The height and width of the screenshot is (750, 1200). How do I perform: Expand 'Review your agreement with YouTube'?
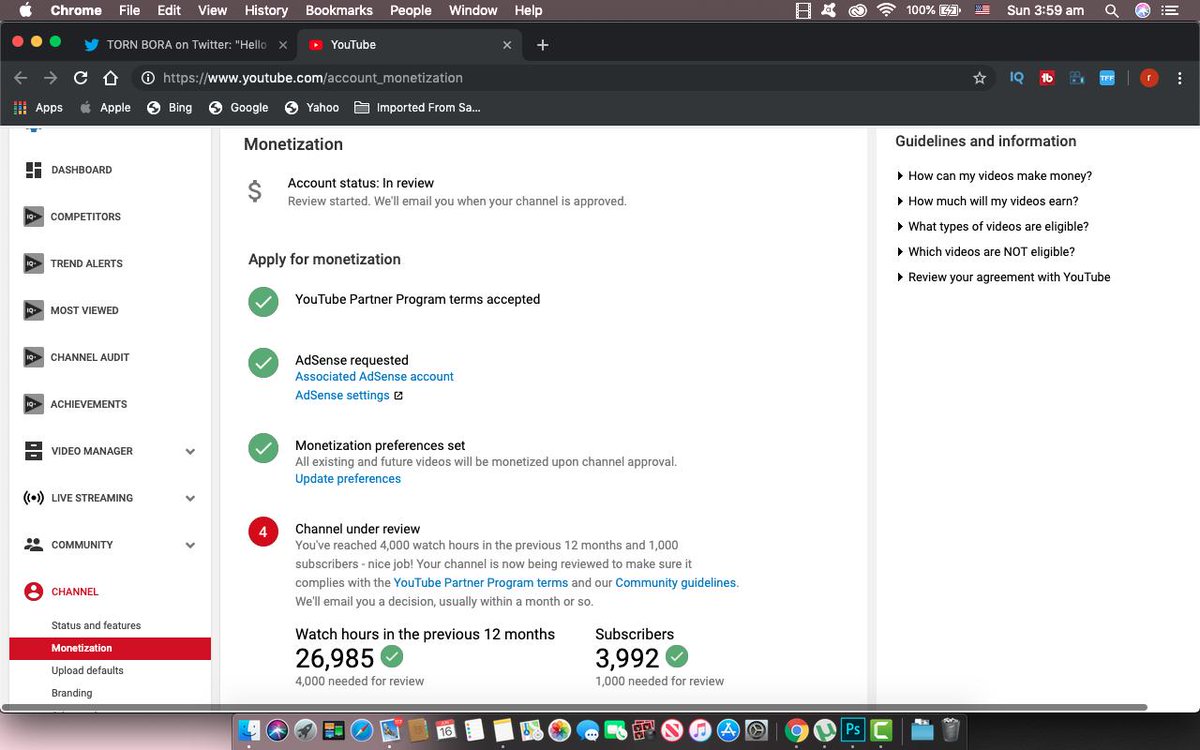pyautogui.click(x=1004, y=277)
